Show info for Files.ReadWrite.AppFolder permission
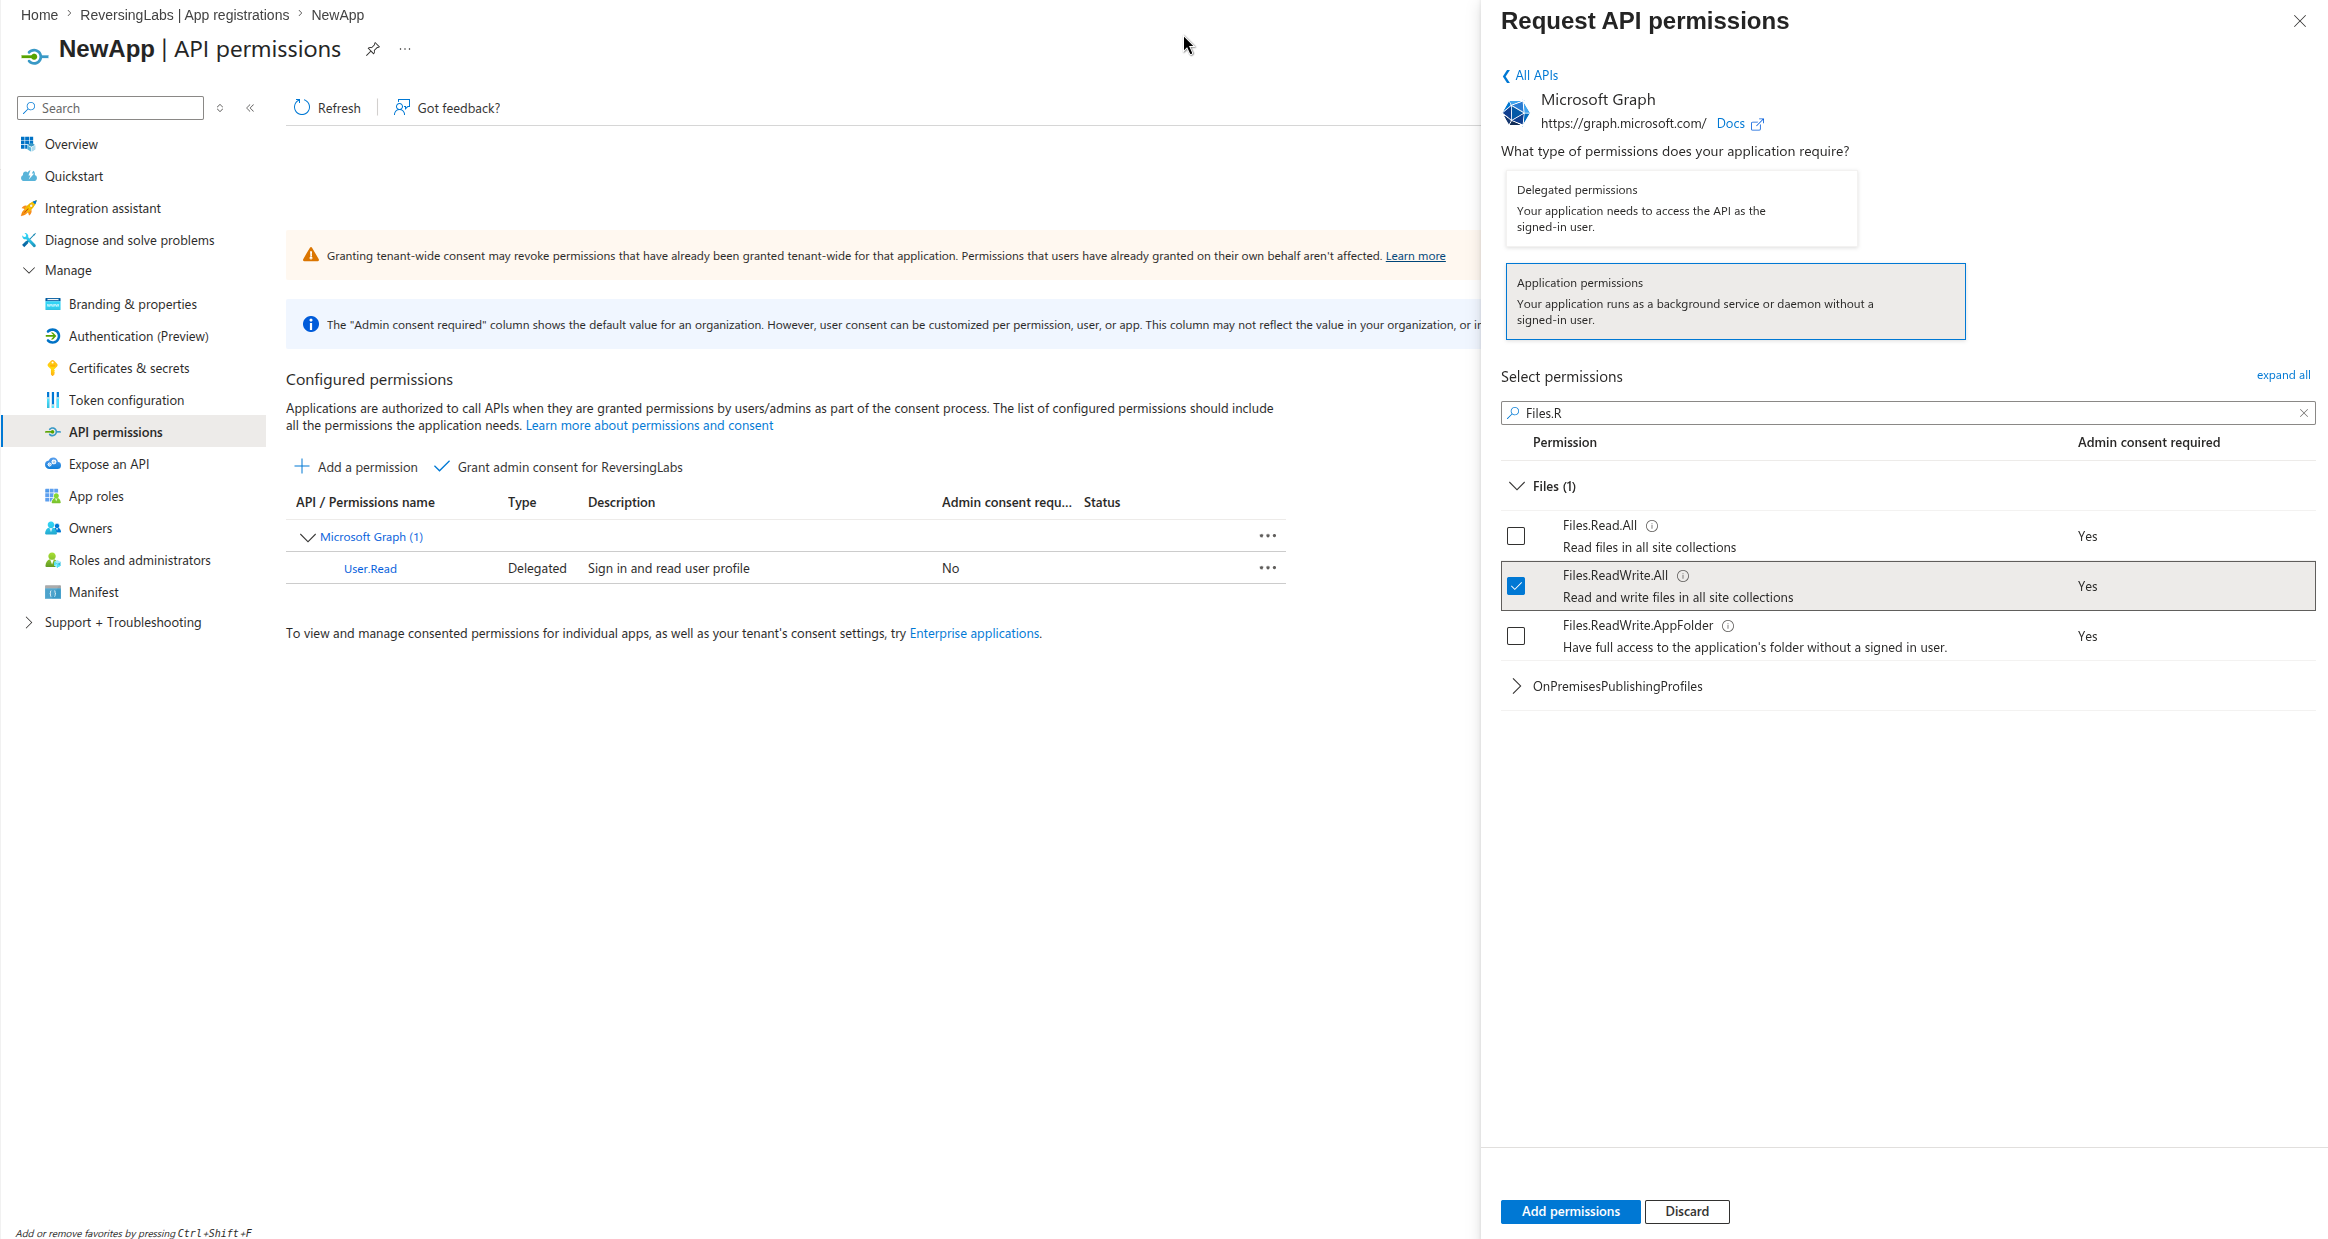This screenshot has width=2328, height=1239. [1728, 626]
